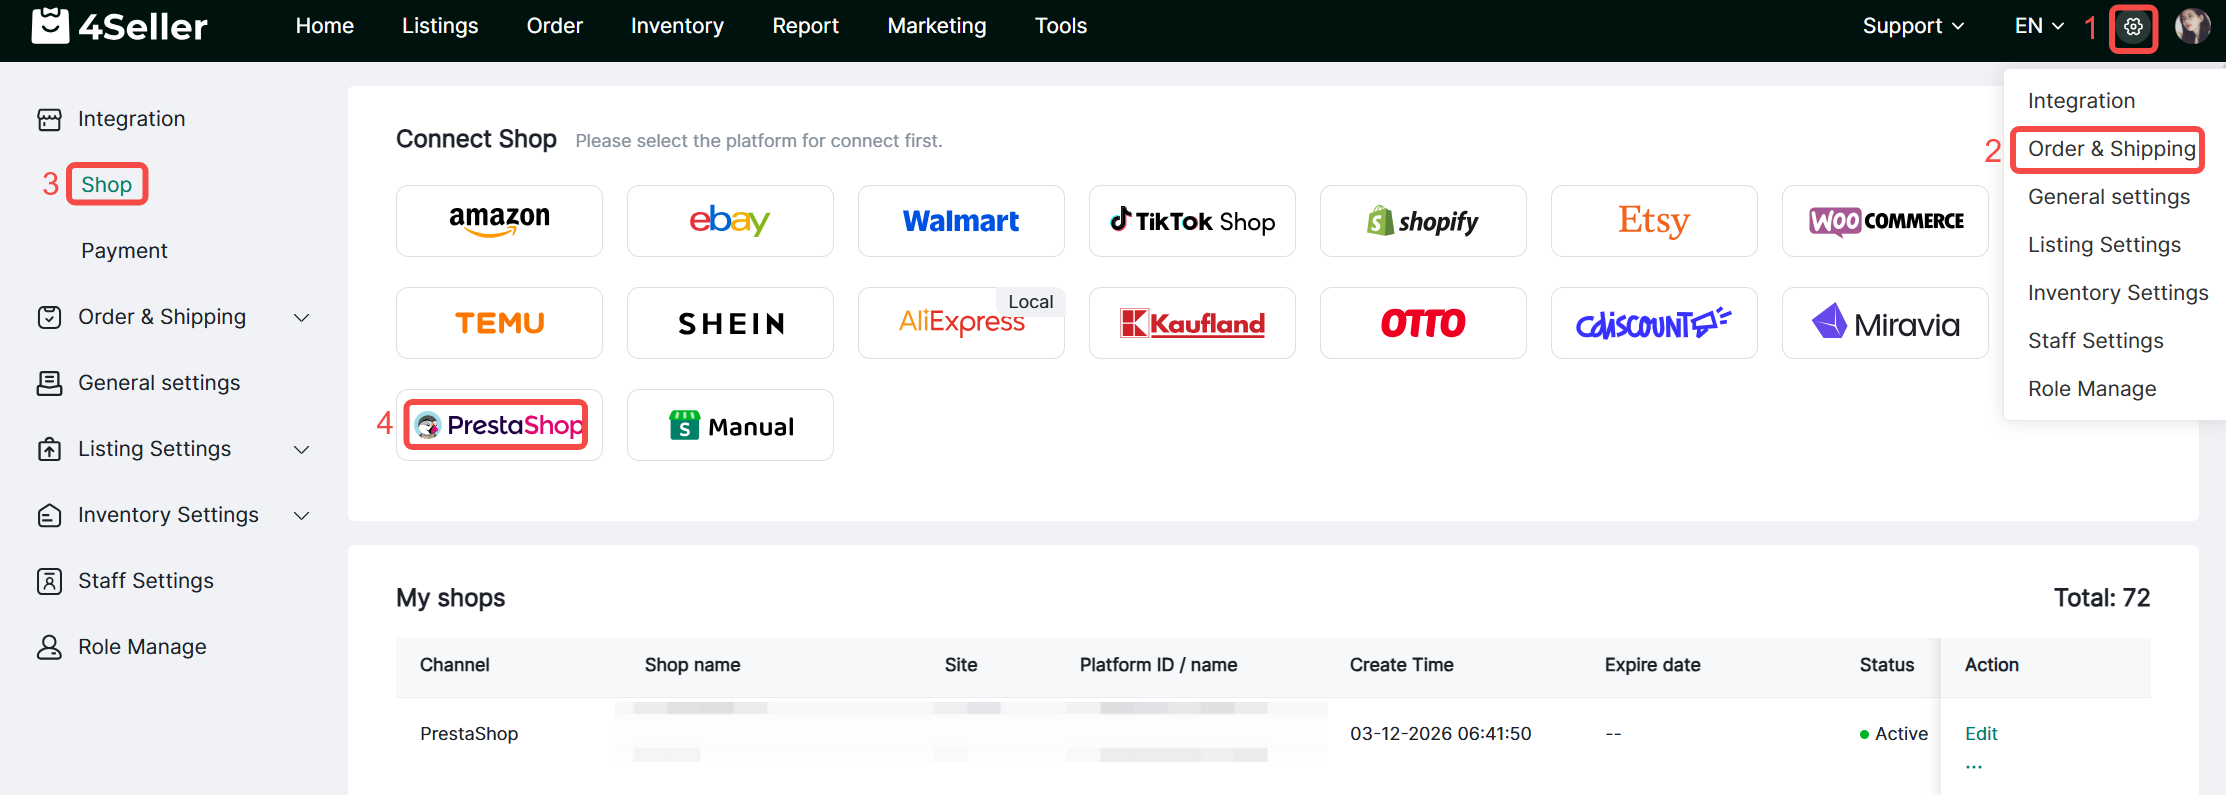Screen dimensions: 2226x795
Task: Open the user profile avatar
Action: coord(2192,27)
